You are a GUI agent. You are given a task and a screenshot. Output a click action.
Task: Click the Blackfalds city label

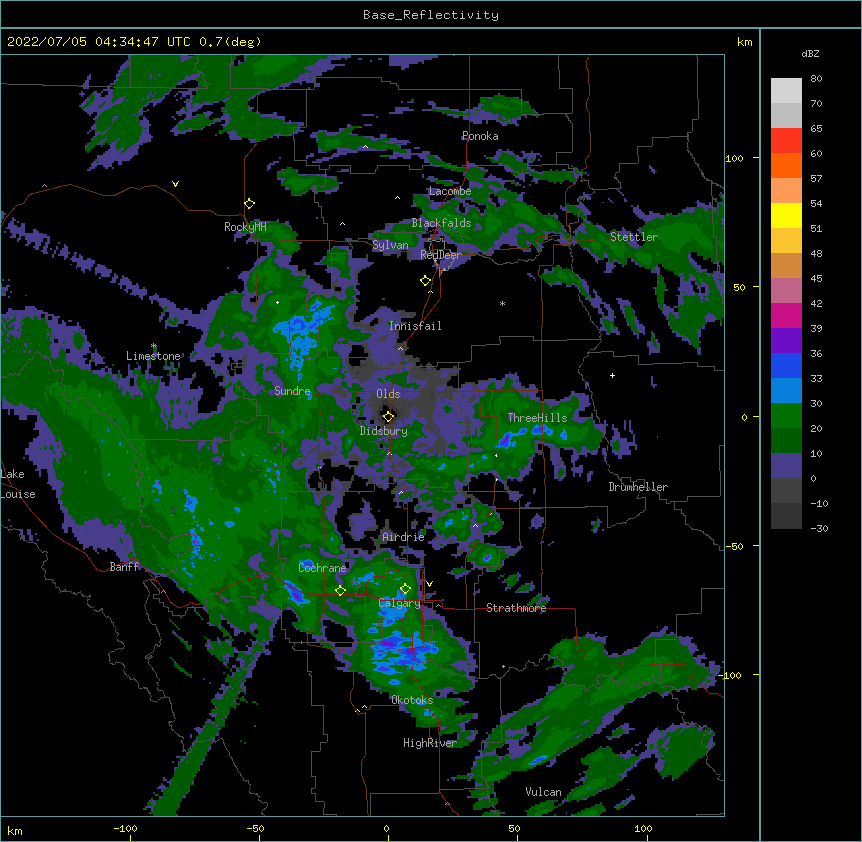[441, 223]
